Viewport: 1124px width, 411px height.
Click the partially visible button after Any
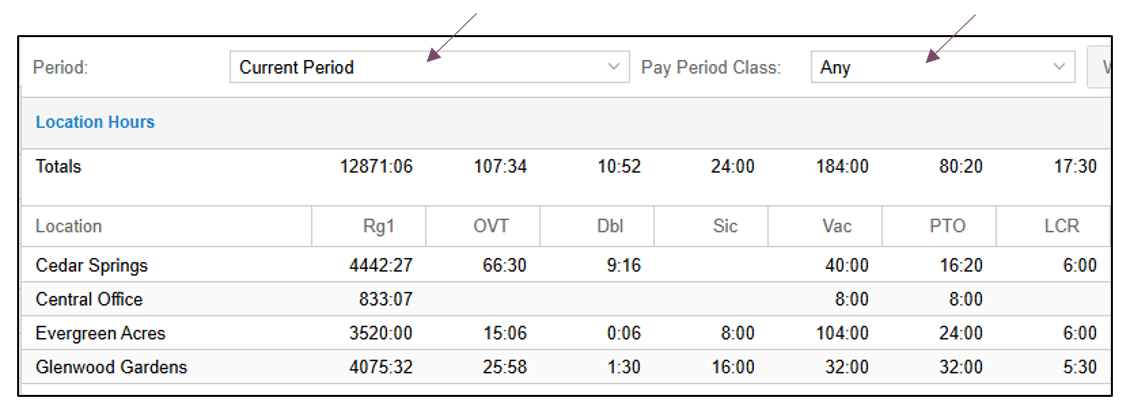click(x=1099, y=67)
